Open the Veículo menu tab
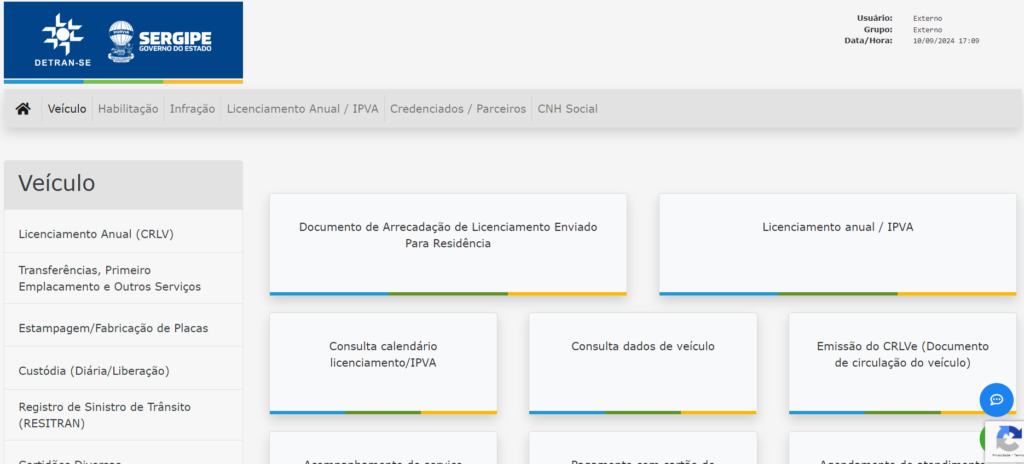 click(67, 109)
